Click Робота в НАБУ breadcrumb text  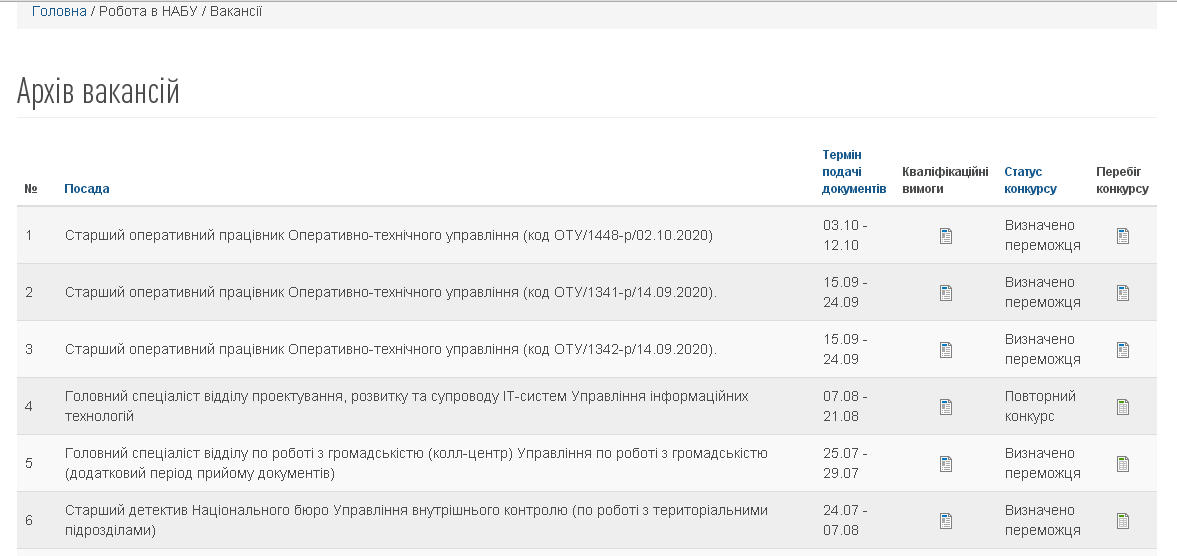149,12
